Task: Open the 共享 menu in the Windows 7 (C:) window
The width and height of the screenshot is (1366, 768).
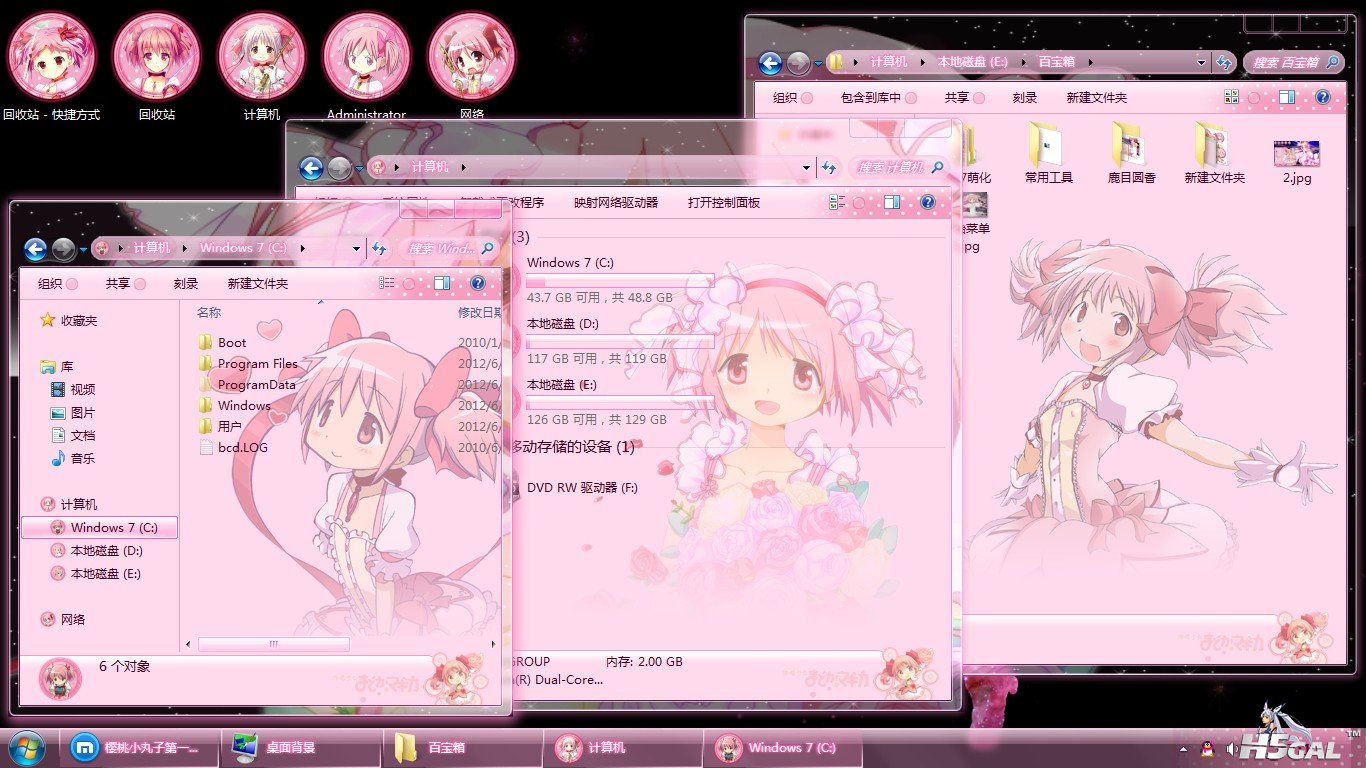Action: (125, 284)
